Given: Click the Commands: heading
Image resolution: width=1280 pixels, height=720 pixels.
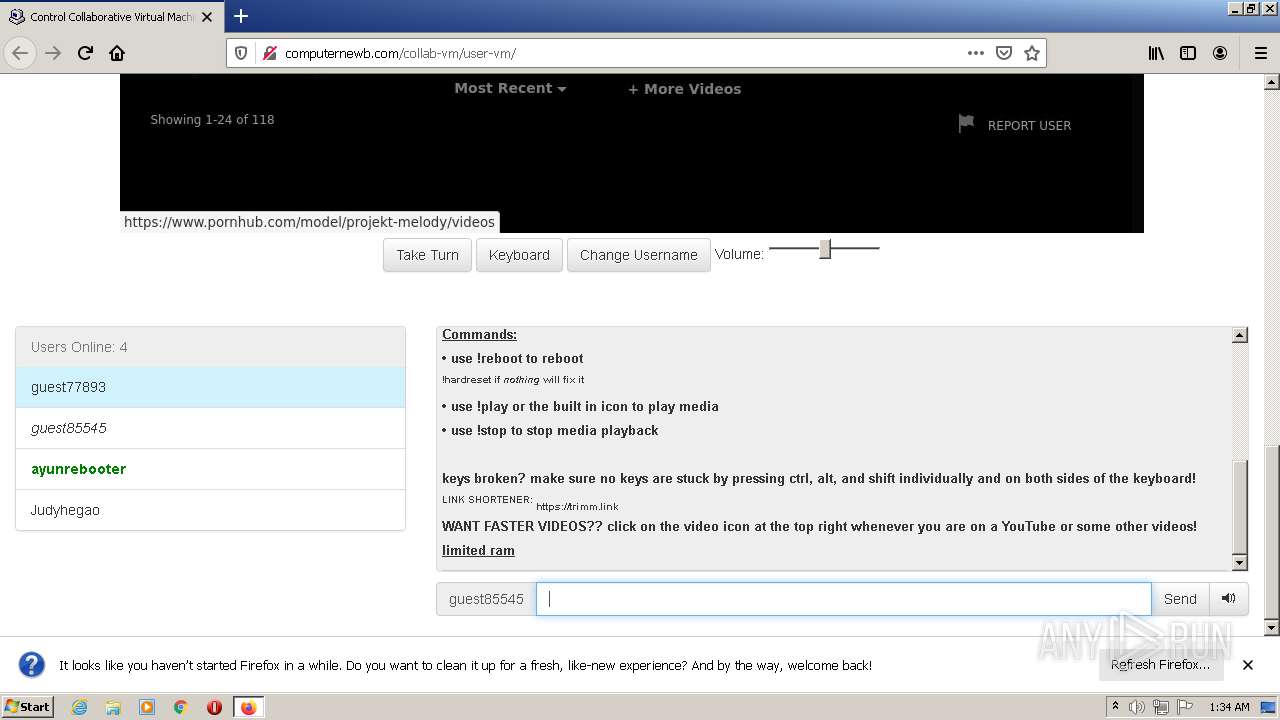Looking at the screenshot, I should click(x=479, y=334).
